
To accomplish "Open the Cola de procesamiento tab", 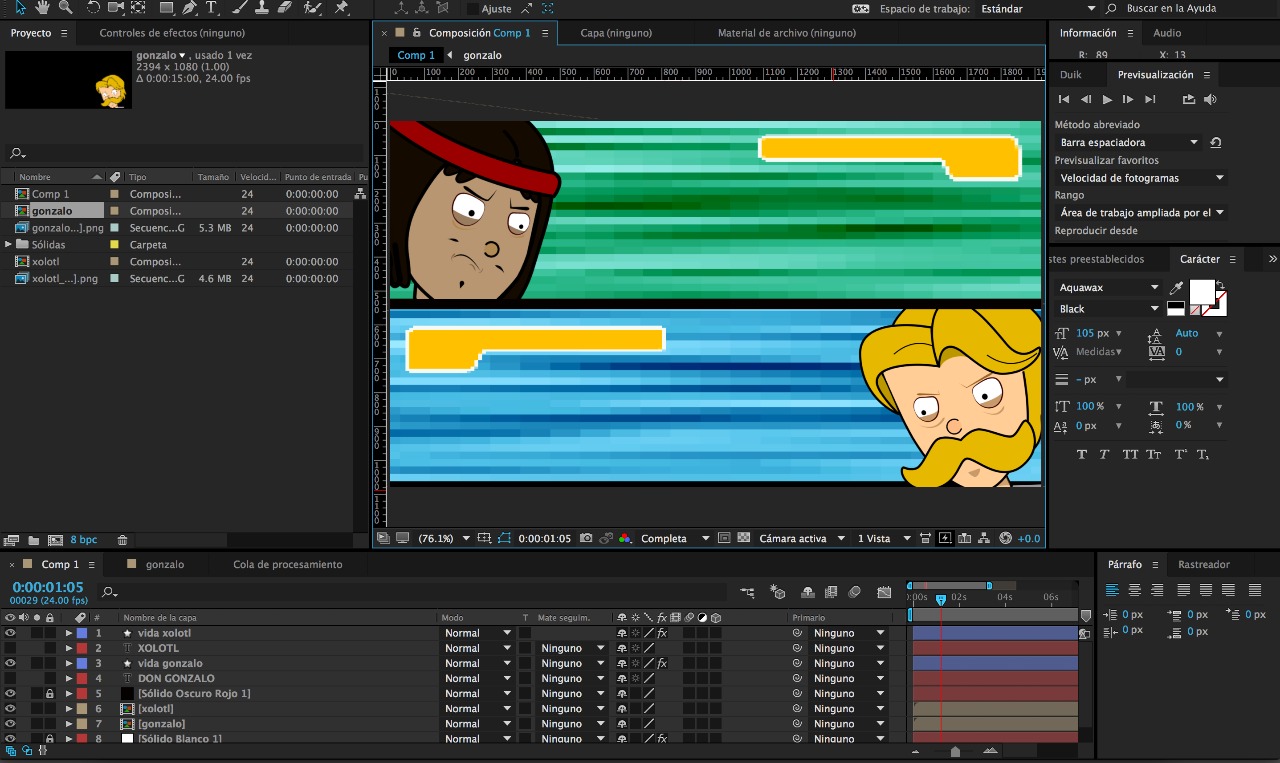I will point(287,564).
